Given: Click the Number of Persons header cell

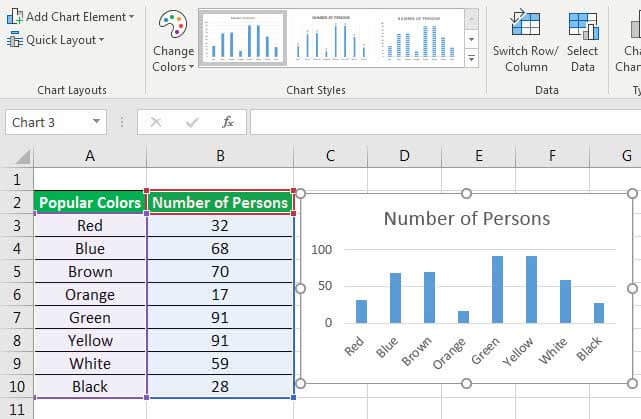Looking at the screenshot, I should 220,202.
